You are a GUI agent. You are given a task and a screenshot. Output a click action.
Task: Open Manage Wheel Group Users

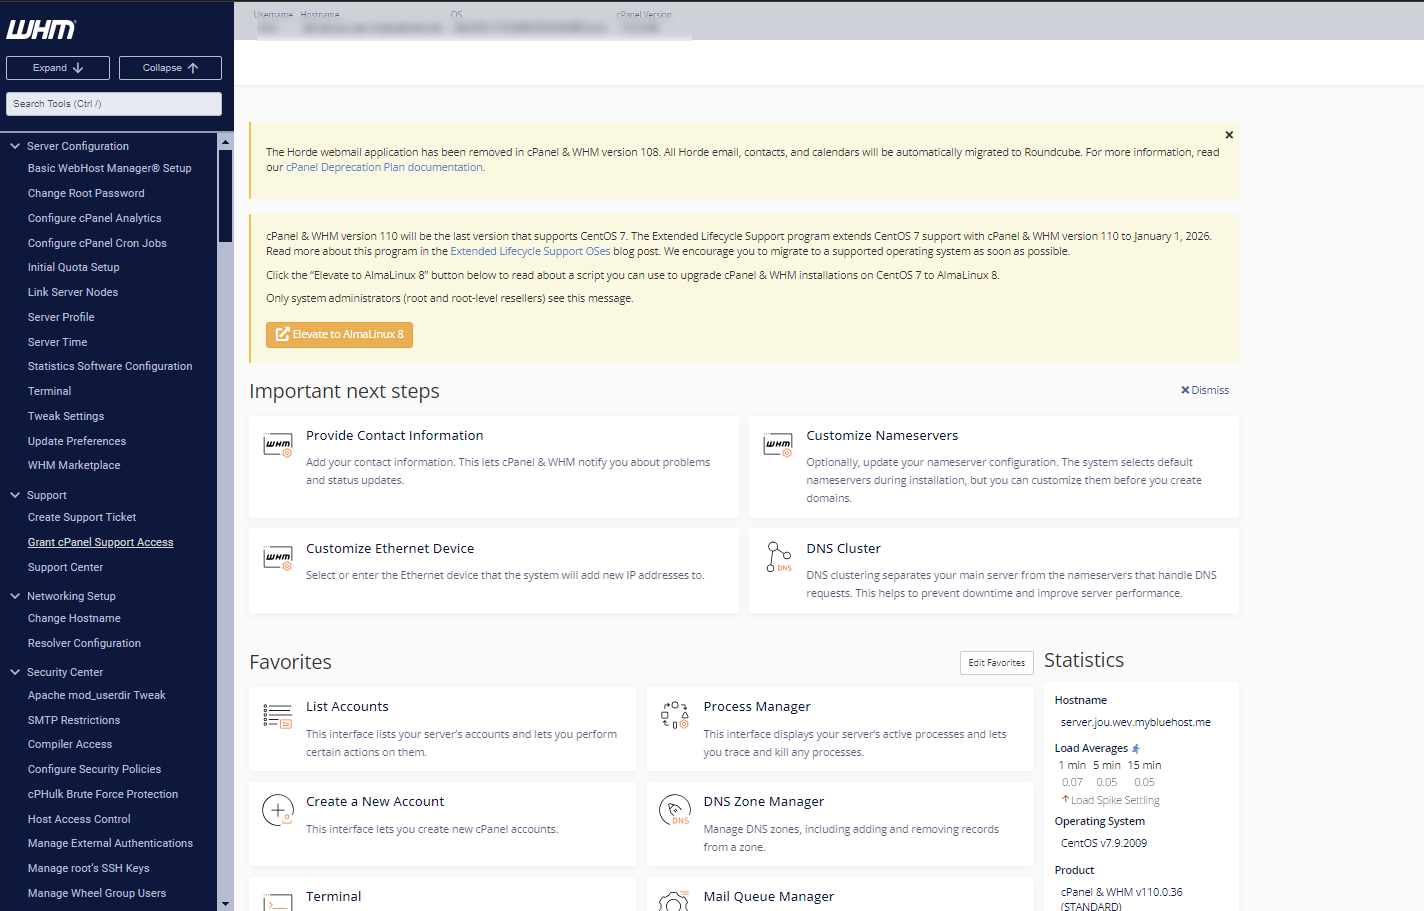(x=97, y=893)
